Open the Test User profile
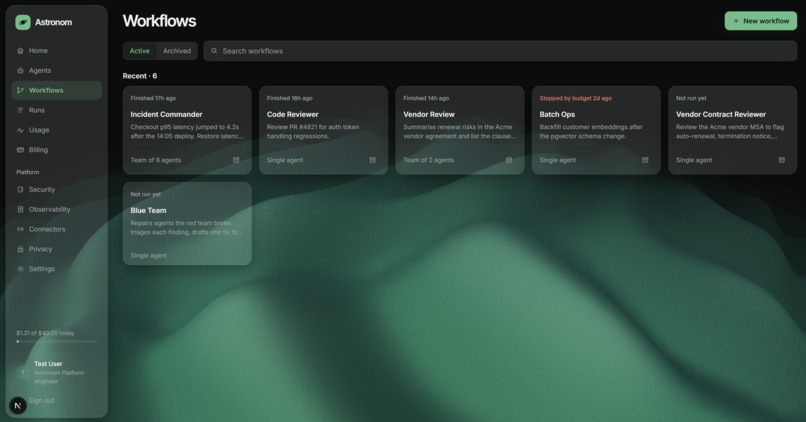The height and width of the screenshot is (422, 806). pyautogui.click(x=57, y=372)
